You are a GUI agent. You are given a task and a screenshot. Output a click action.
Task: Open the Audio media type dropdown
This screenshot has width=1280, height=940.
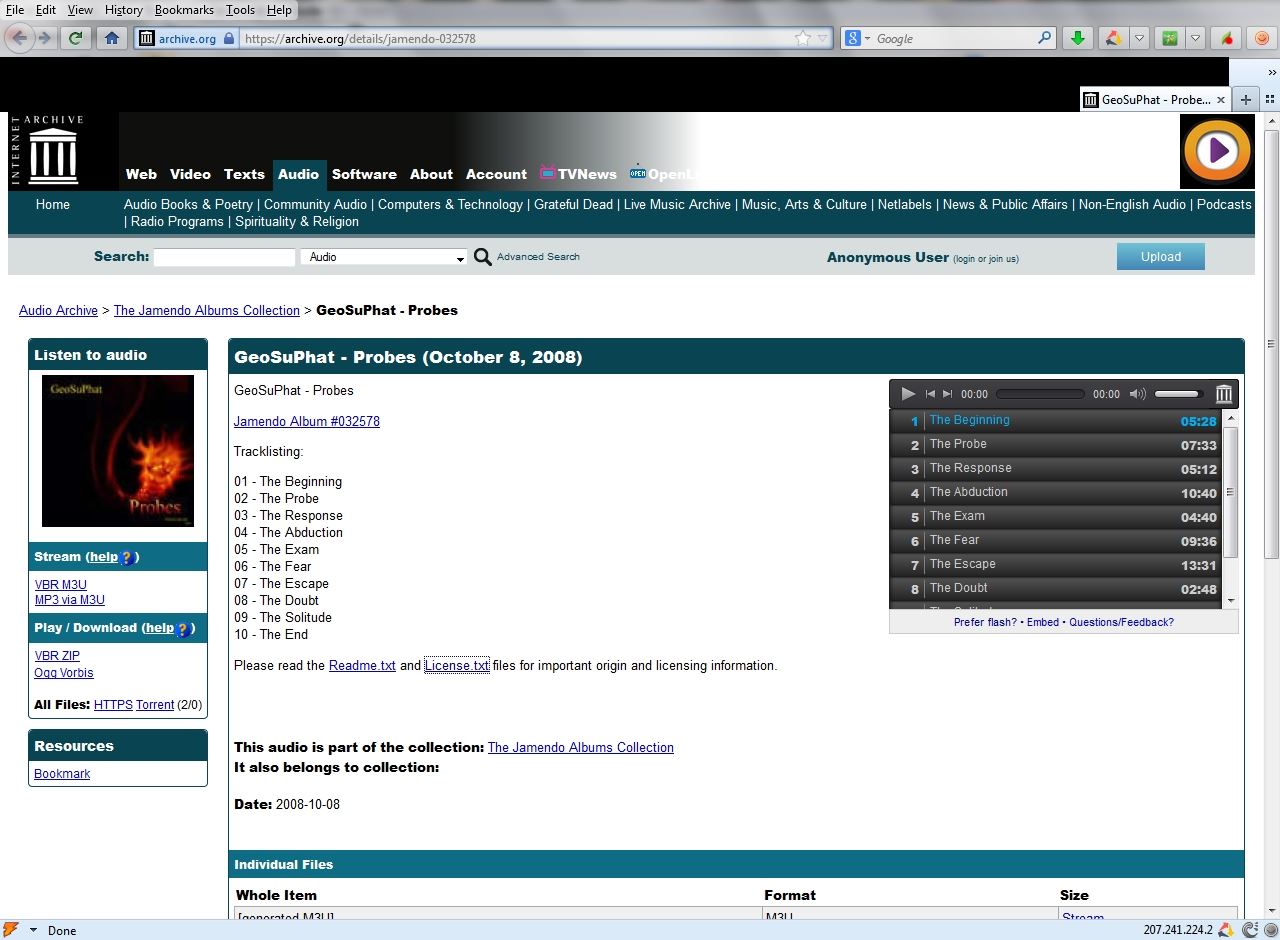pyautogui.click(x=384, y=257)
